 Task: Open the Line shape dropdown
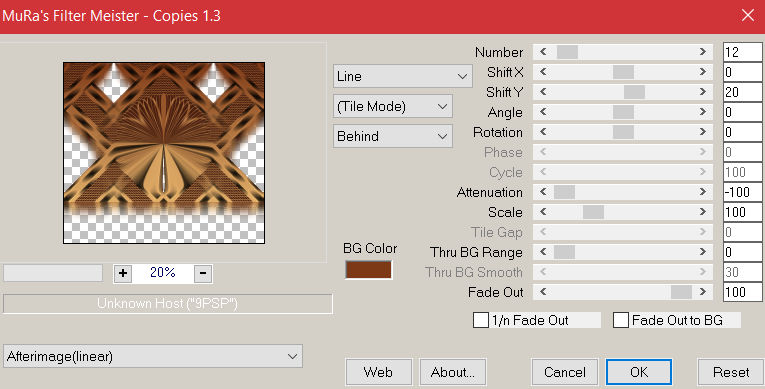point(403,76)
